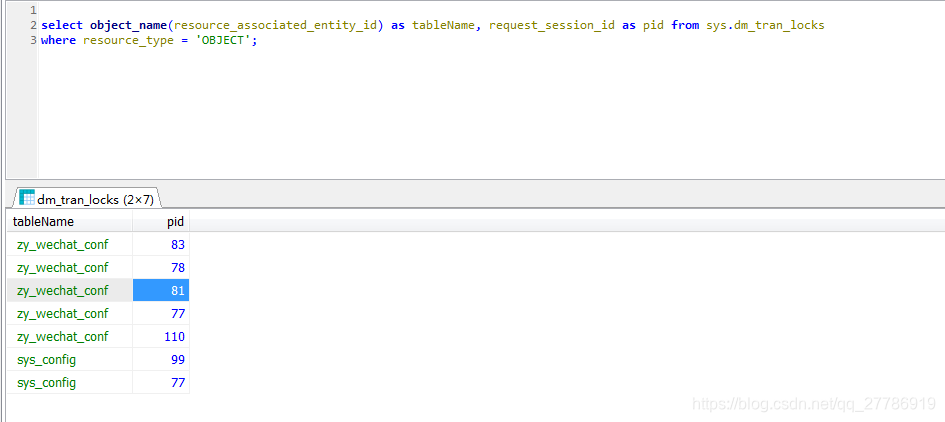Click line number 2 in editor gutter
The image size is (945, 422).
point(33,25)
